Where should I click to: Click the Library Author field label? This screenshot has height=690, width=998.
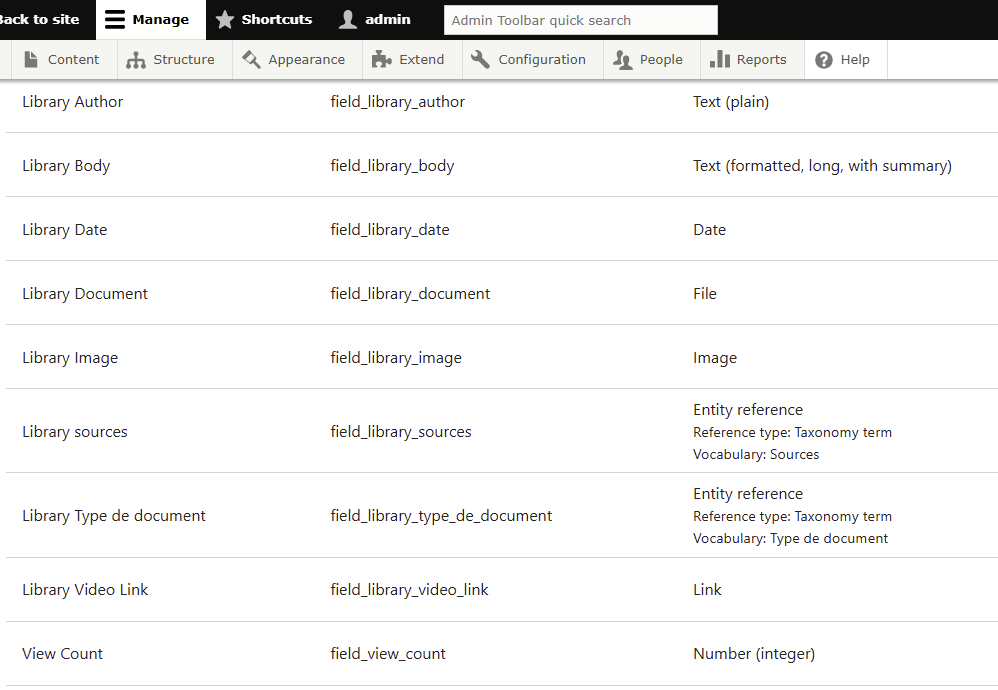73,102
